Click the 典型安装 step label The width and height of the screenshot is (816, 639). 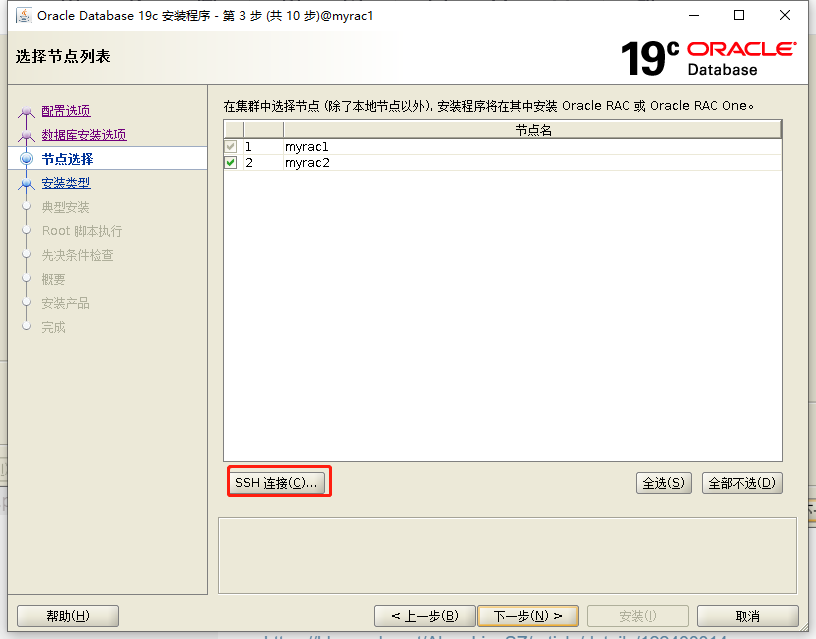66,207
